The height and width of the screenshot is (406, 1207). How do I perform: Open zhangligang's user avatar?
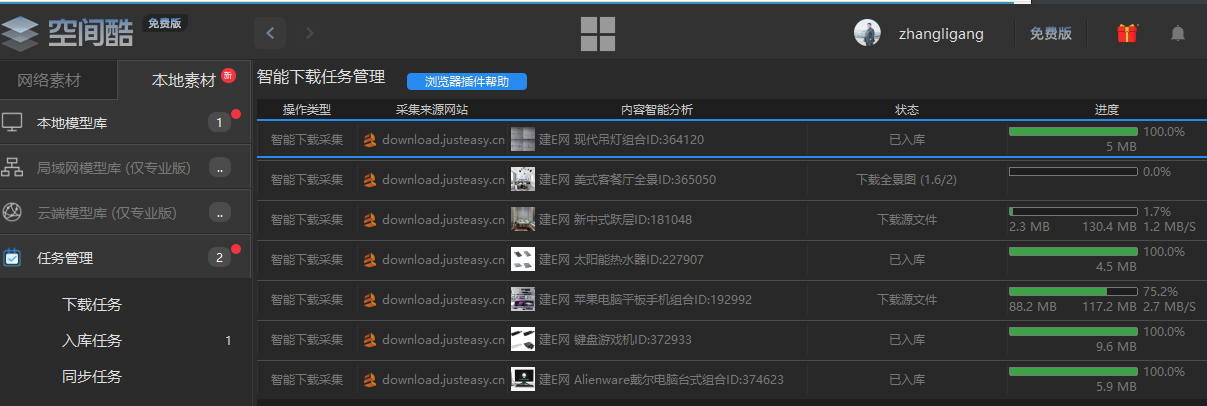pos(868,33)
